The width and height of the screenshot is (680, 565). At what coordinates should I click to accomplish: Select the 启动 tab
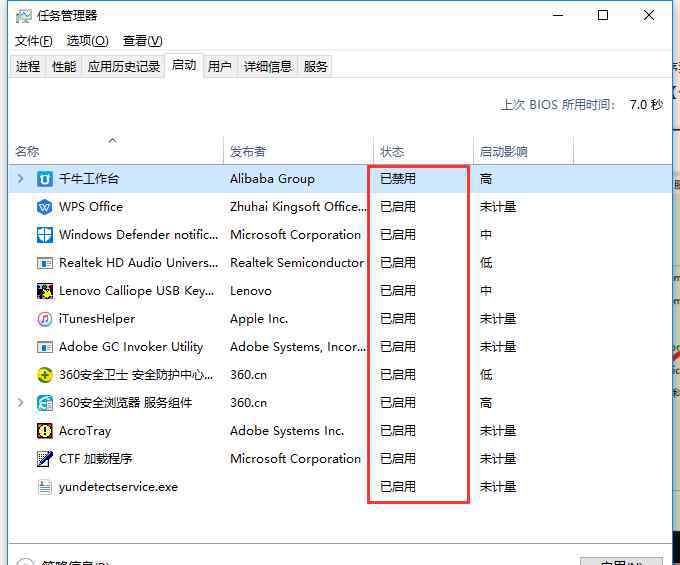coord(184,65)
